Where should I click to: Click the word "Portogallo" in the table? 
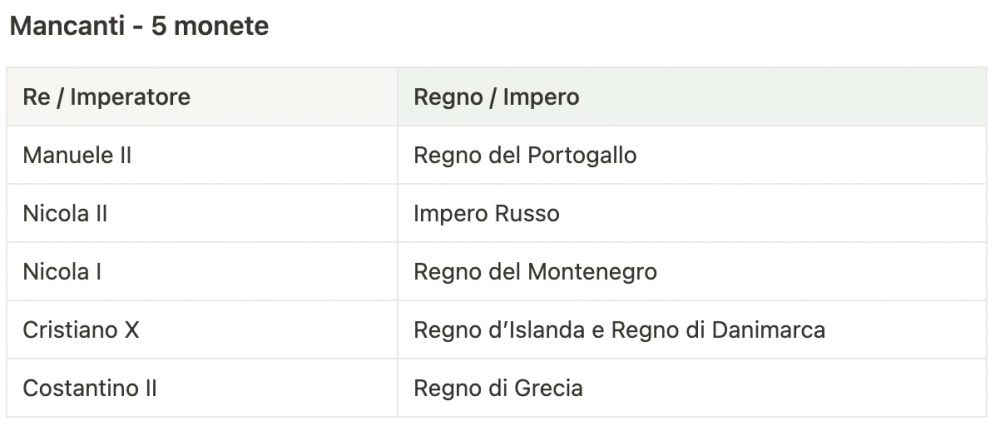click(x=585, y=156)
